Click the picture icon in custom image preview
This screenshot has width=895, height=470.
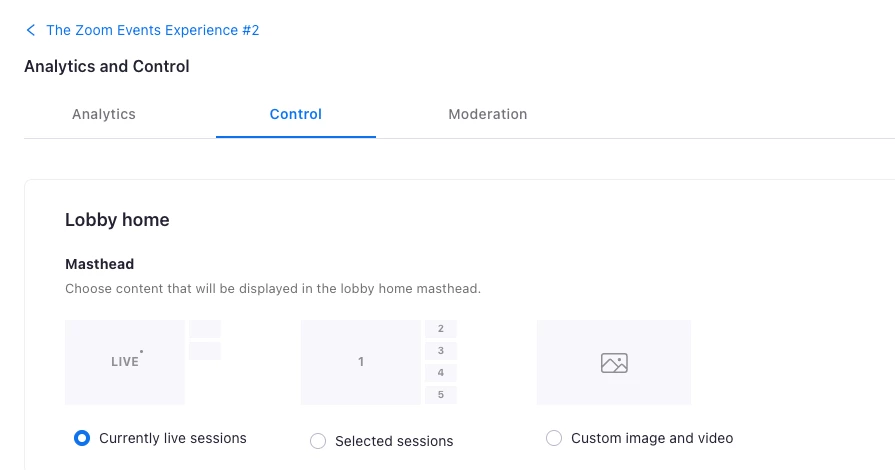614,363
